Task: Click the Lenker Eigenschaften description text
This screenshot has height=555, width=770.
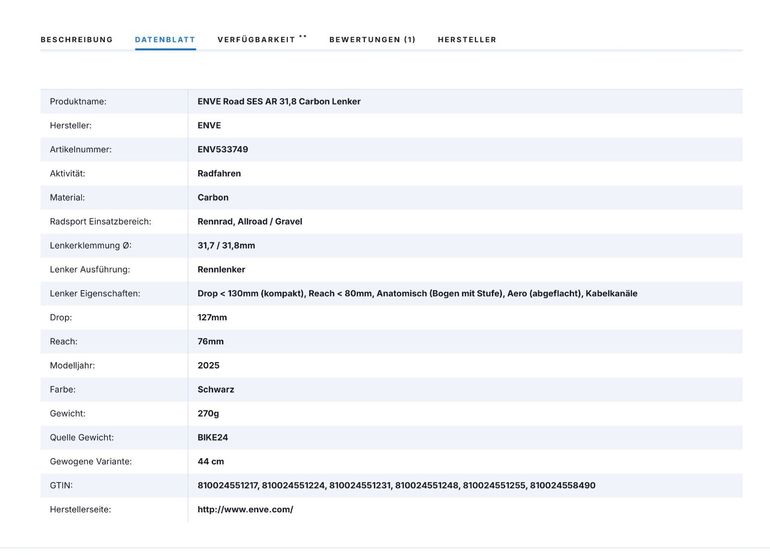Action: coord(417,293)
